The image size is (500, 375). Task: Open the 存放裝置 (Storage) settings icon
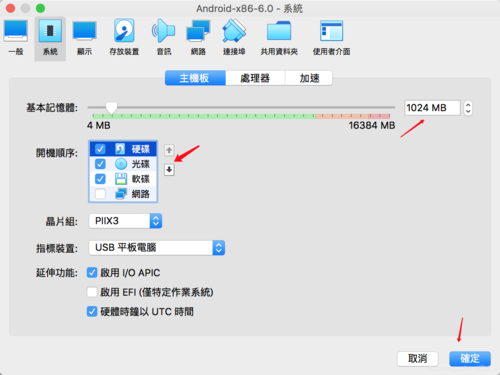(124, 37)
